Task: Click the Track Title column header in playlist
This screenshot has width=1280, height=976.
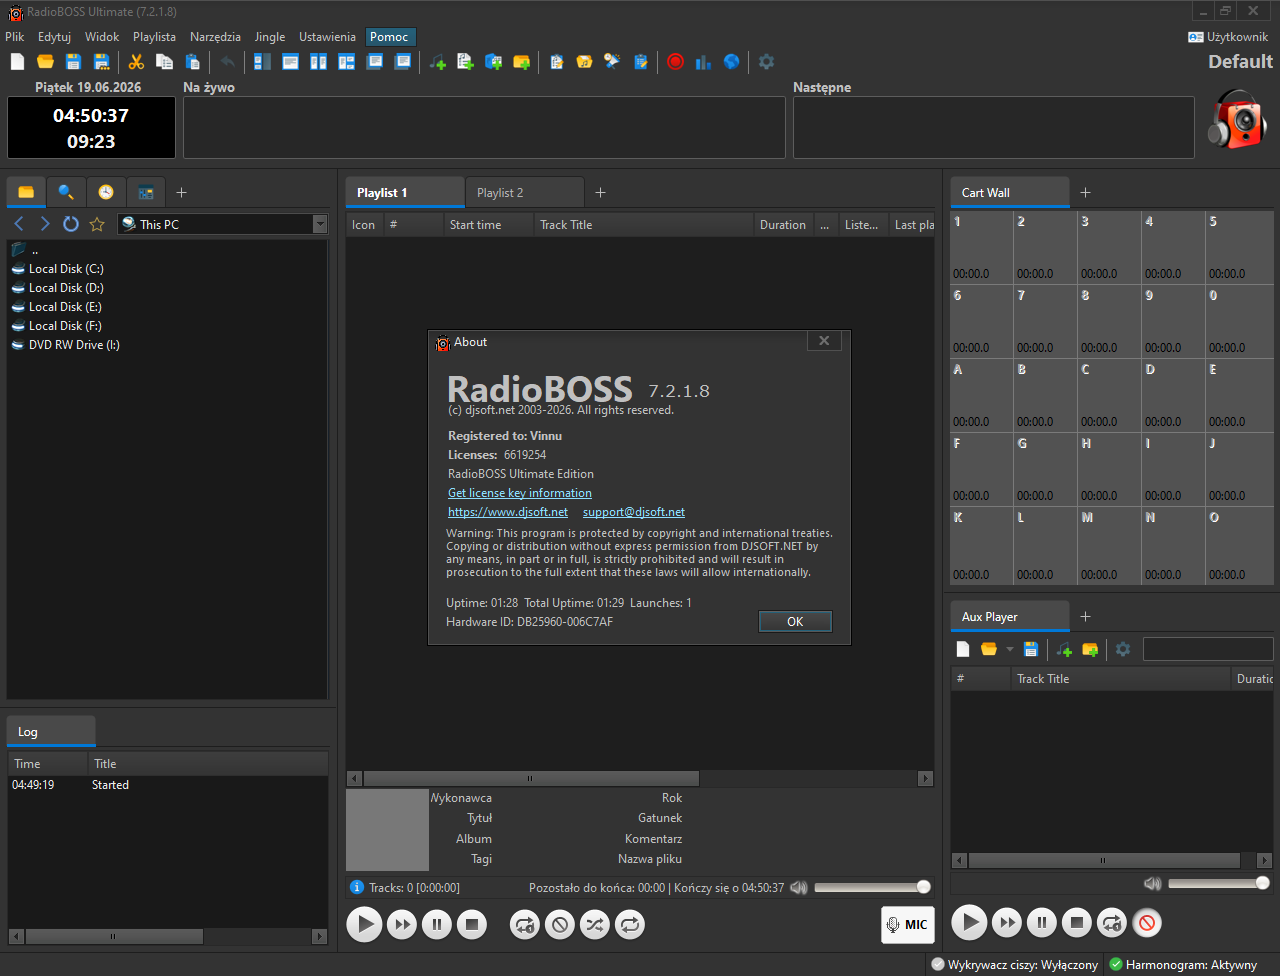Action: (643, 225)
